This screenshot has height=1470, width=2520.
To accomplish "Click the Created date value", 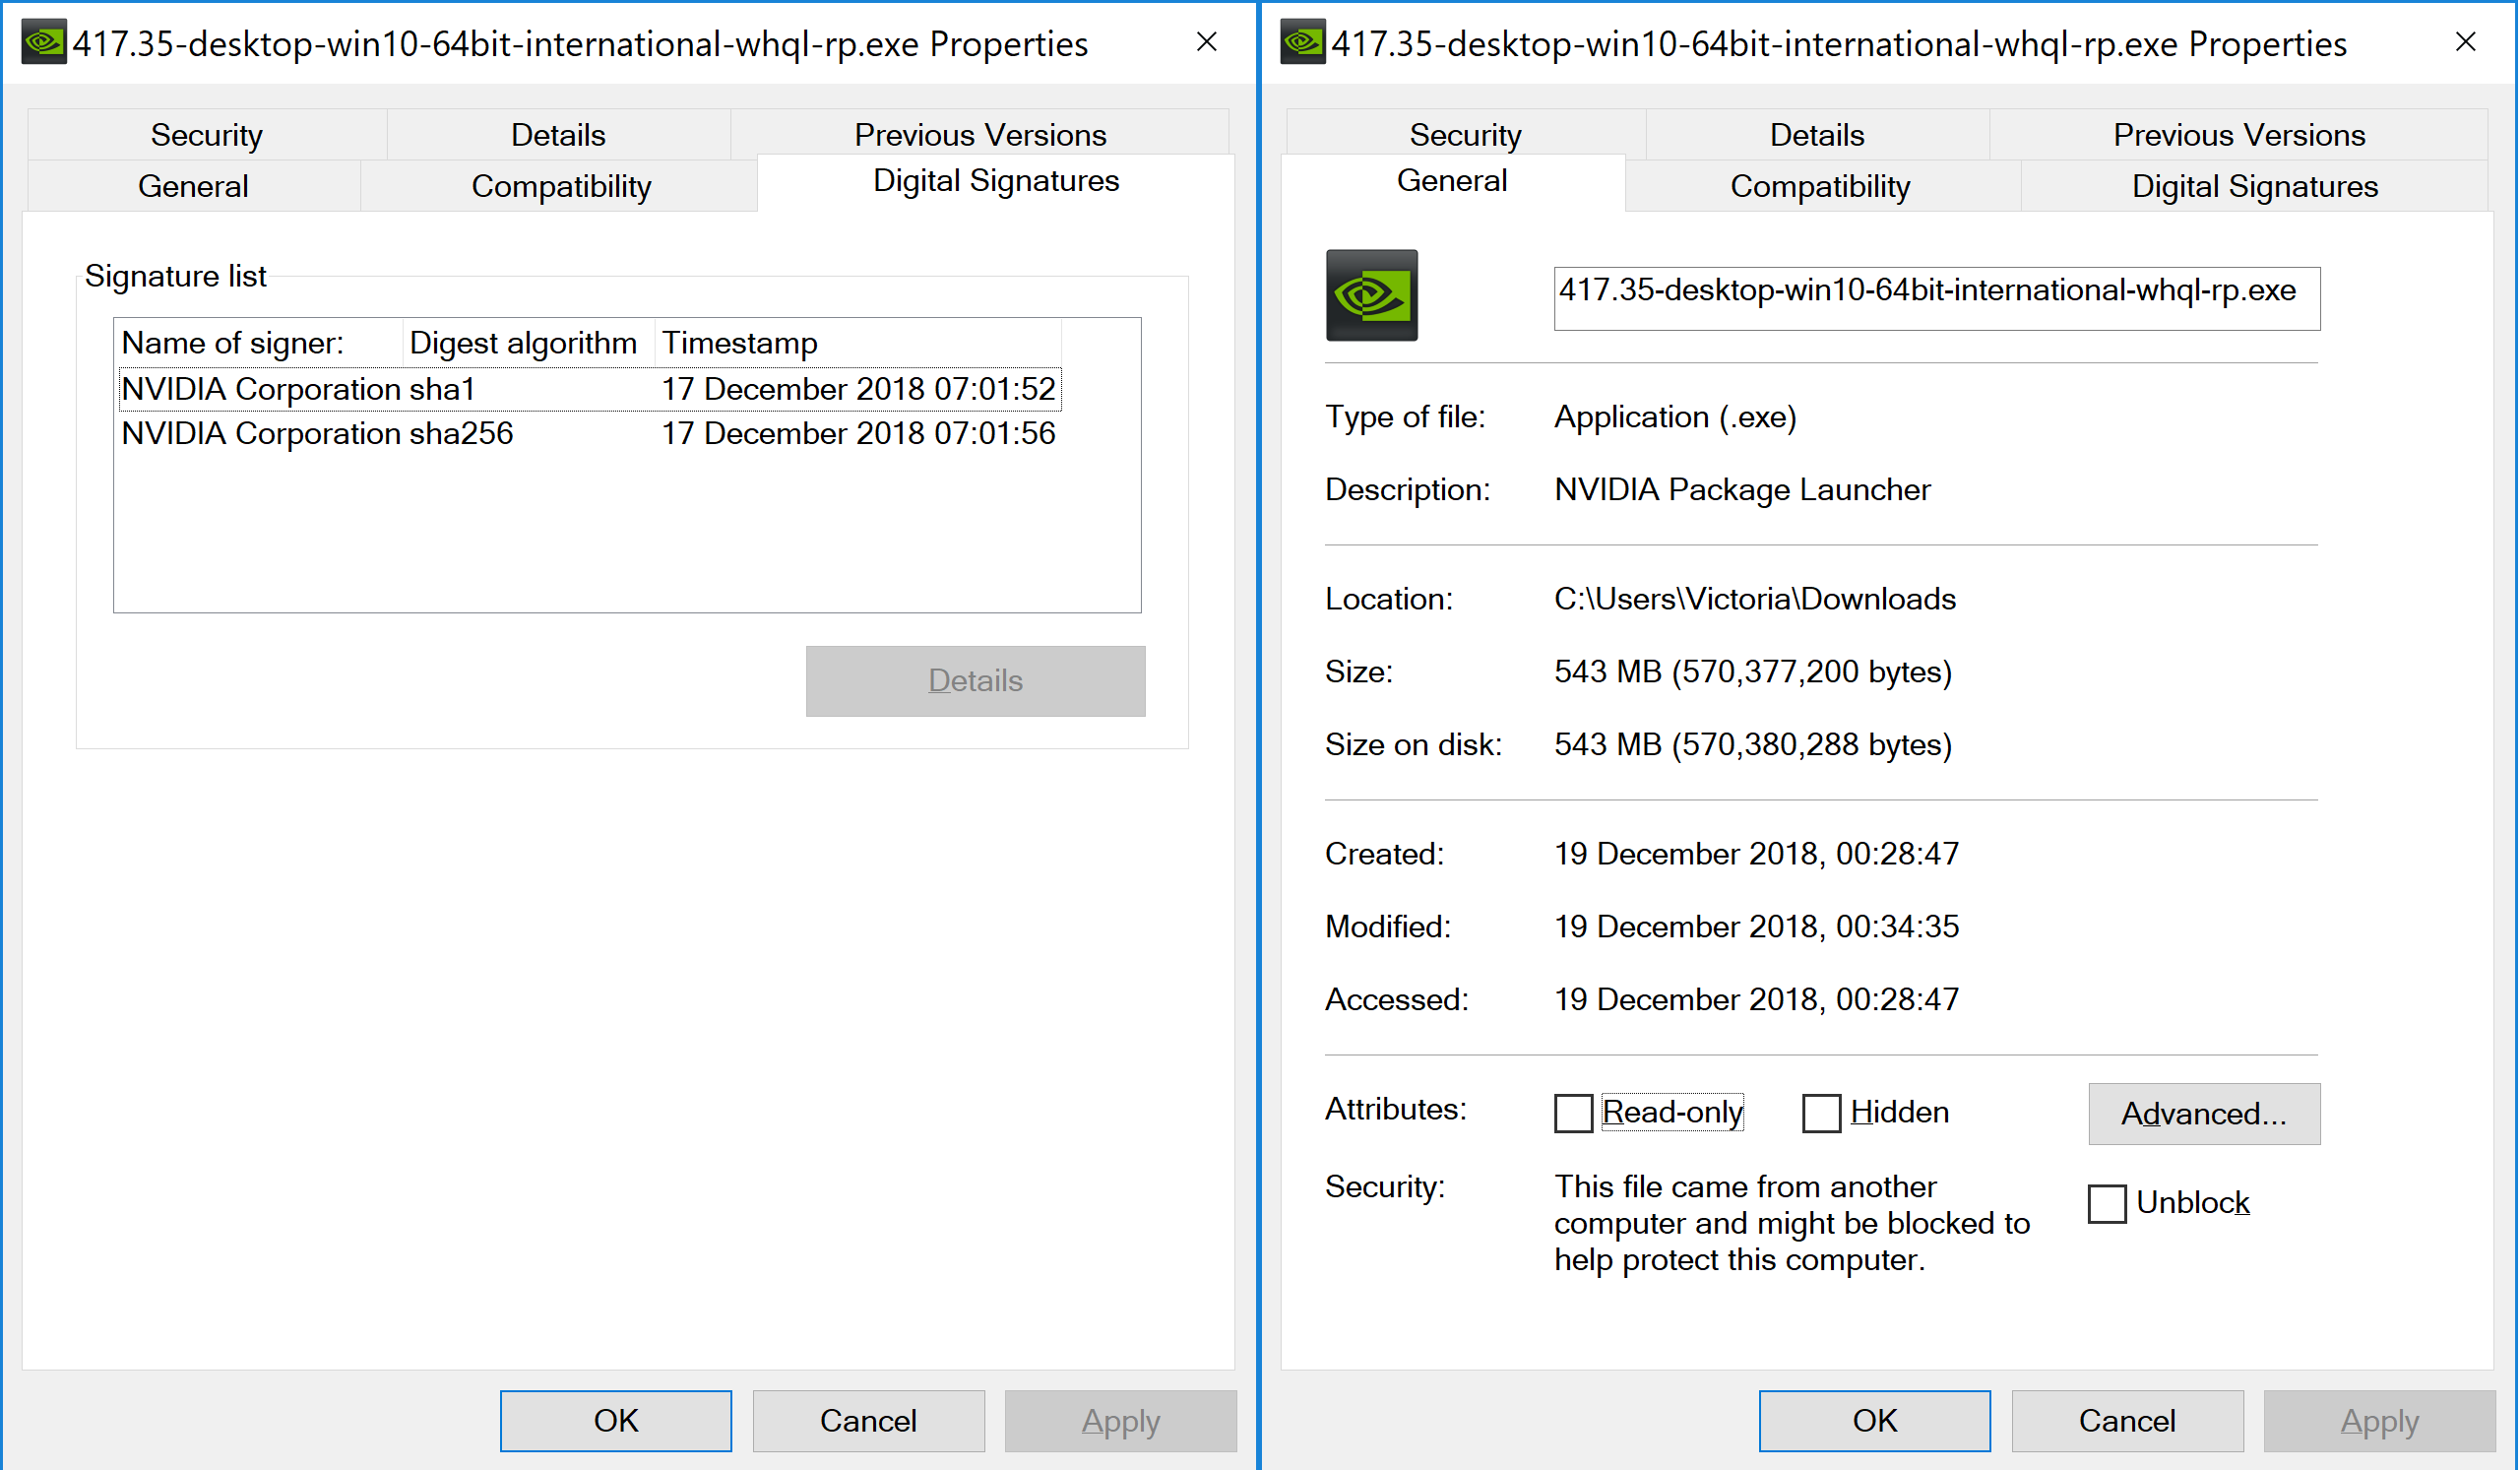I will point(1756,854).
